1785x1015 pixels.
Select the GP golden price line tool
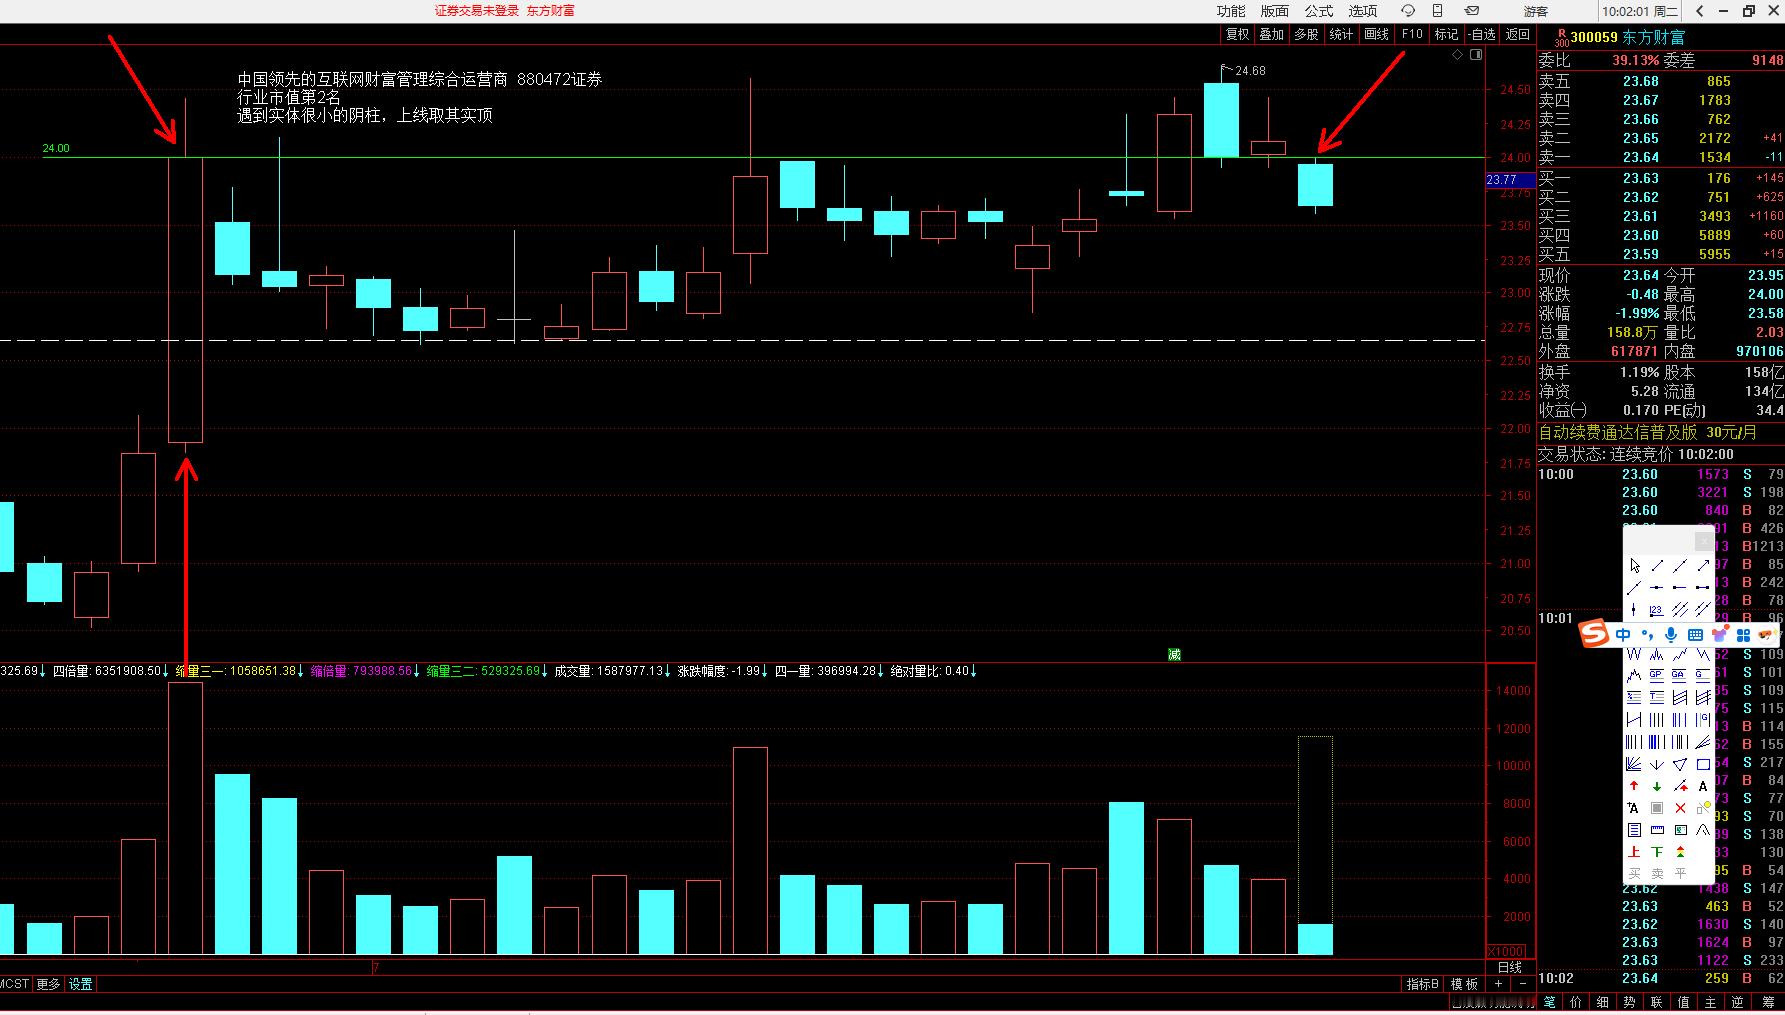pyautogui.click(x=1656, y=675)
